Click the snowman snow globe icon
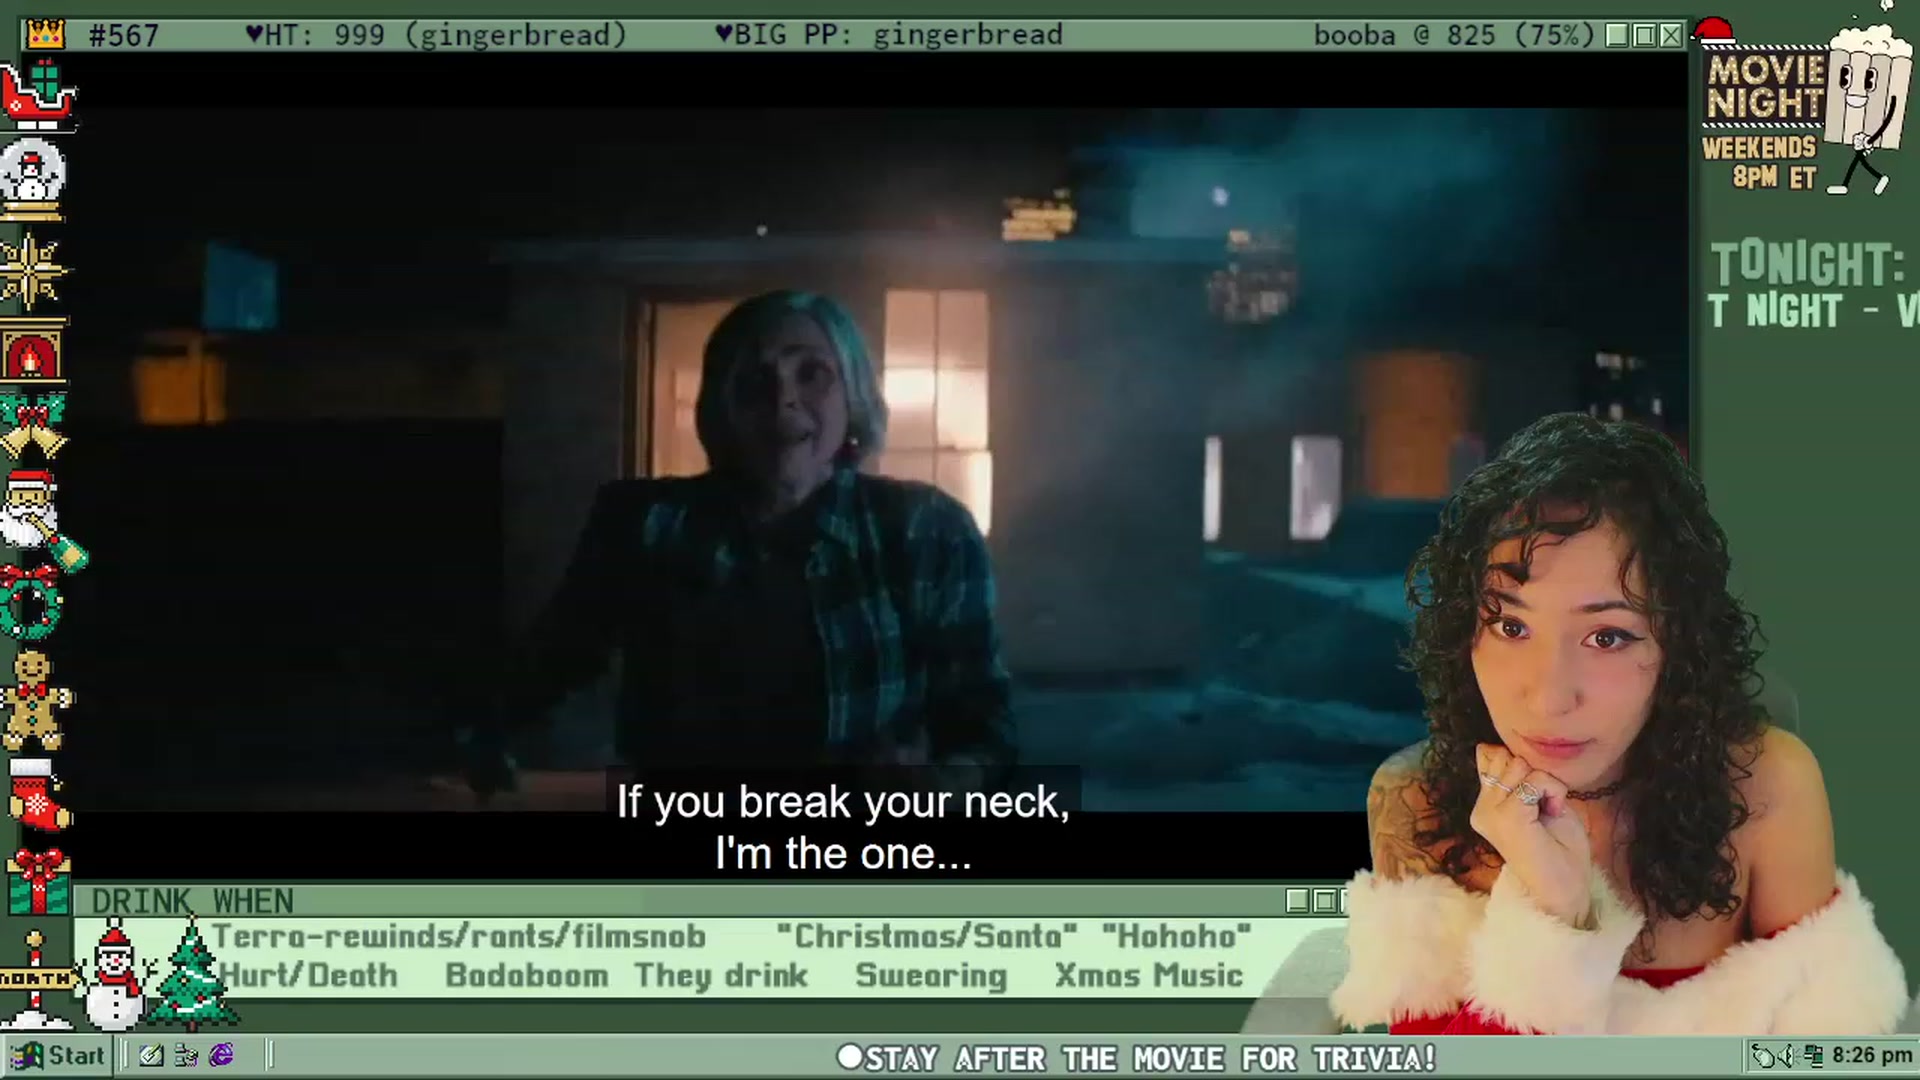1920x1080 pixels. pyautogui.click(x=32, y=180)
